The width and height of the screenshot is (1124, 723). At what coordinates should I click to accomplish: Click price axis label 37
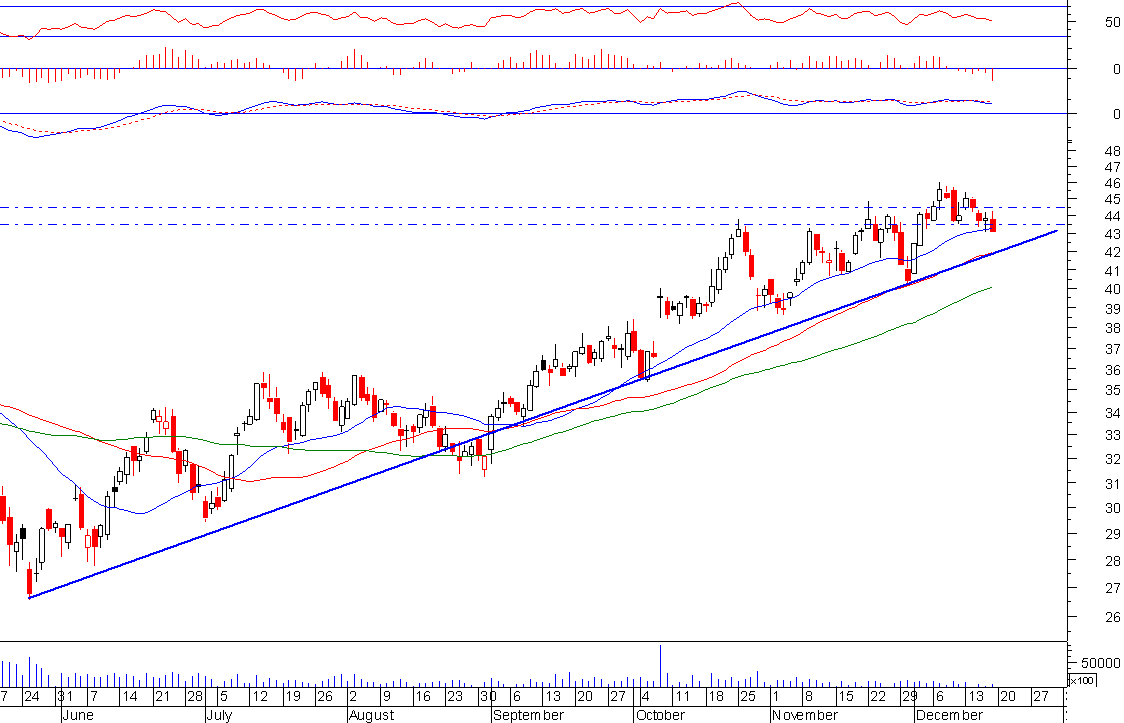[x=1113, y=349]
